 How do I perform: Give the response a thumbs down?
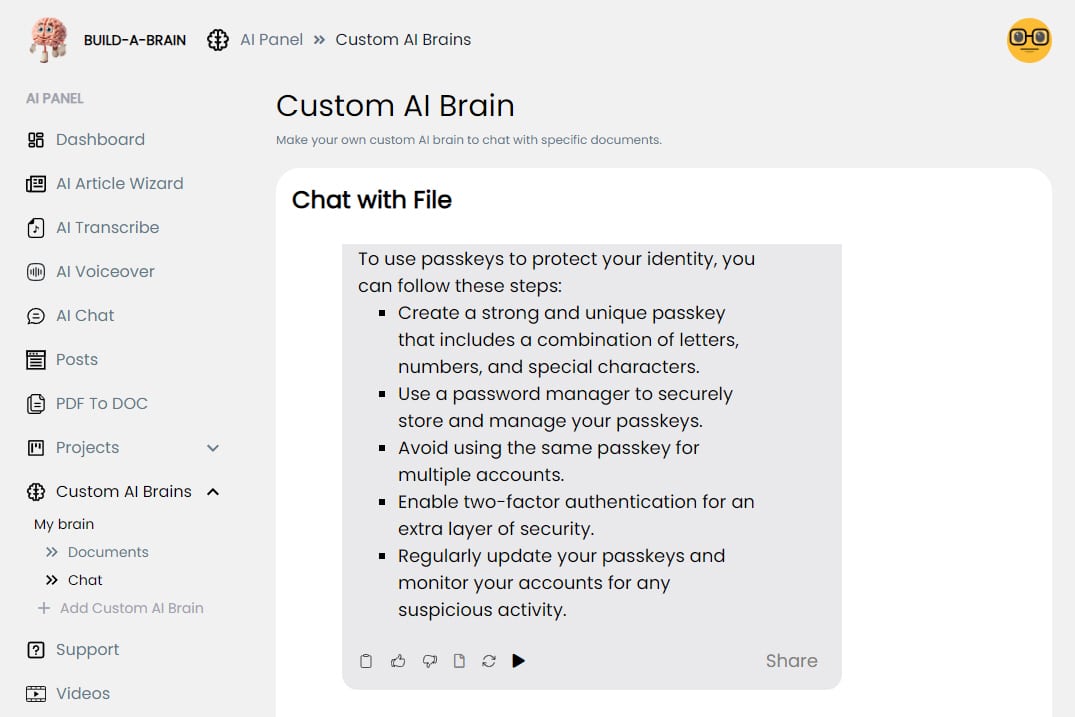click(429, 660)
